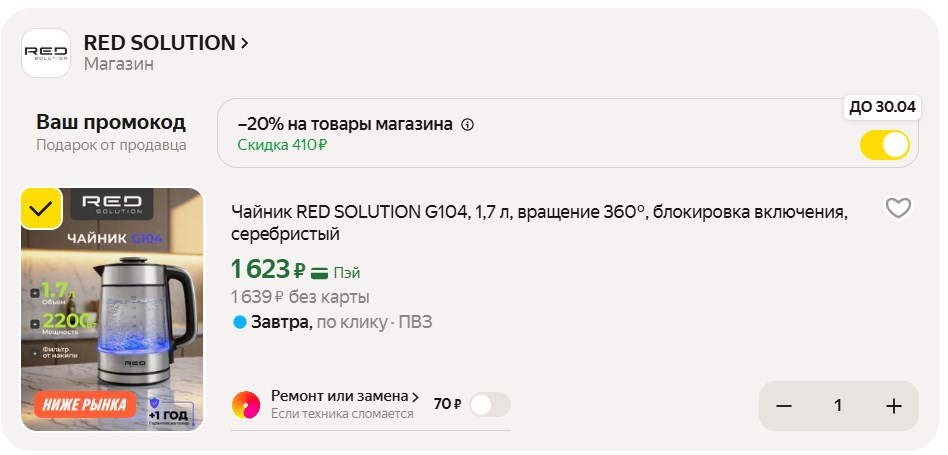The image size is (948, 455).
Task: Click the 'Магазин' label under store name
Action: (118, 65)
